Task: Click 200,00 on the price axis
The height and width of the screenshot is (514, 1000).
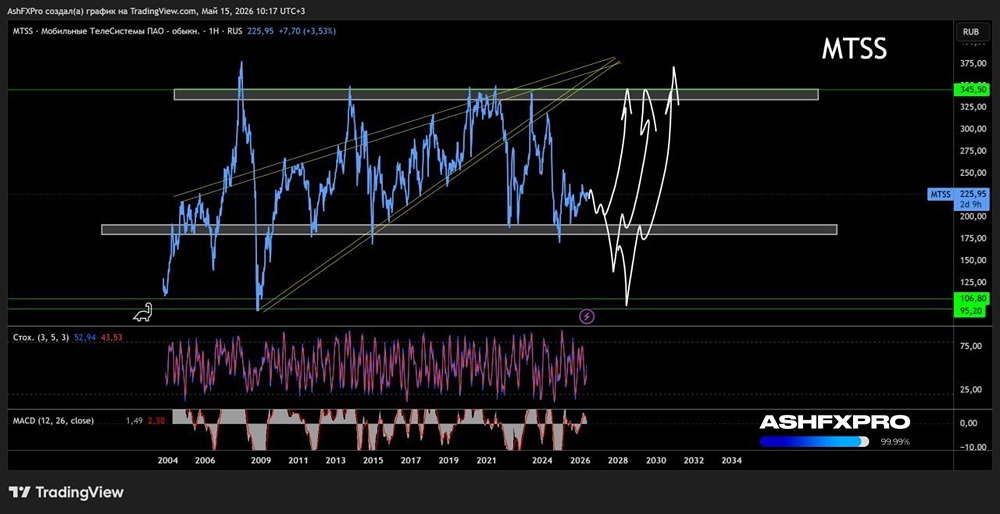Action: [x=971, y=217]
